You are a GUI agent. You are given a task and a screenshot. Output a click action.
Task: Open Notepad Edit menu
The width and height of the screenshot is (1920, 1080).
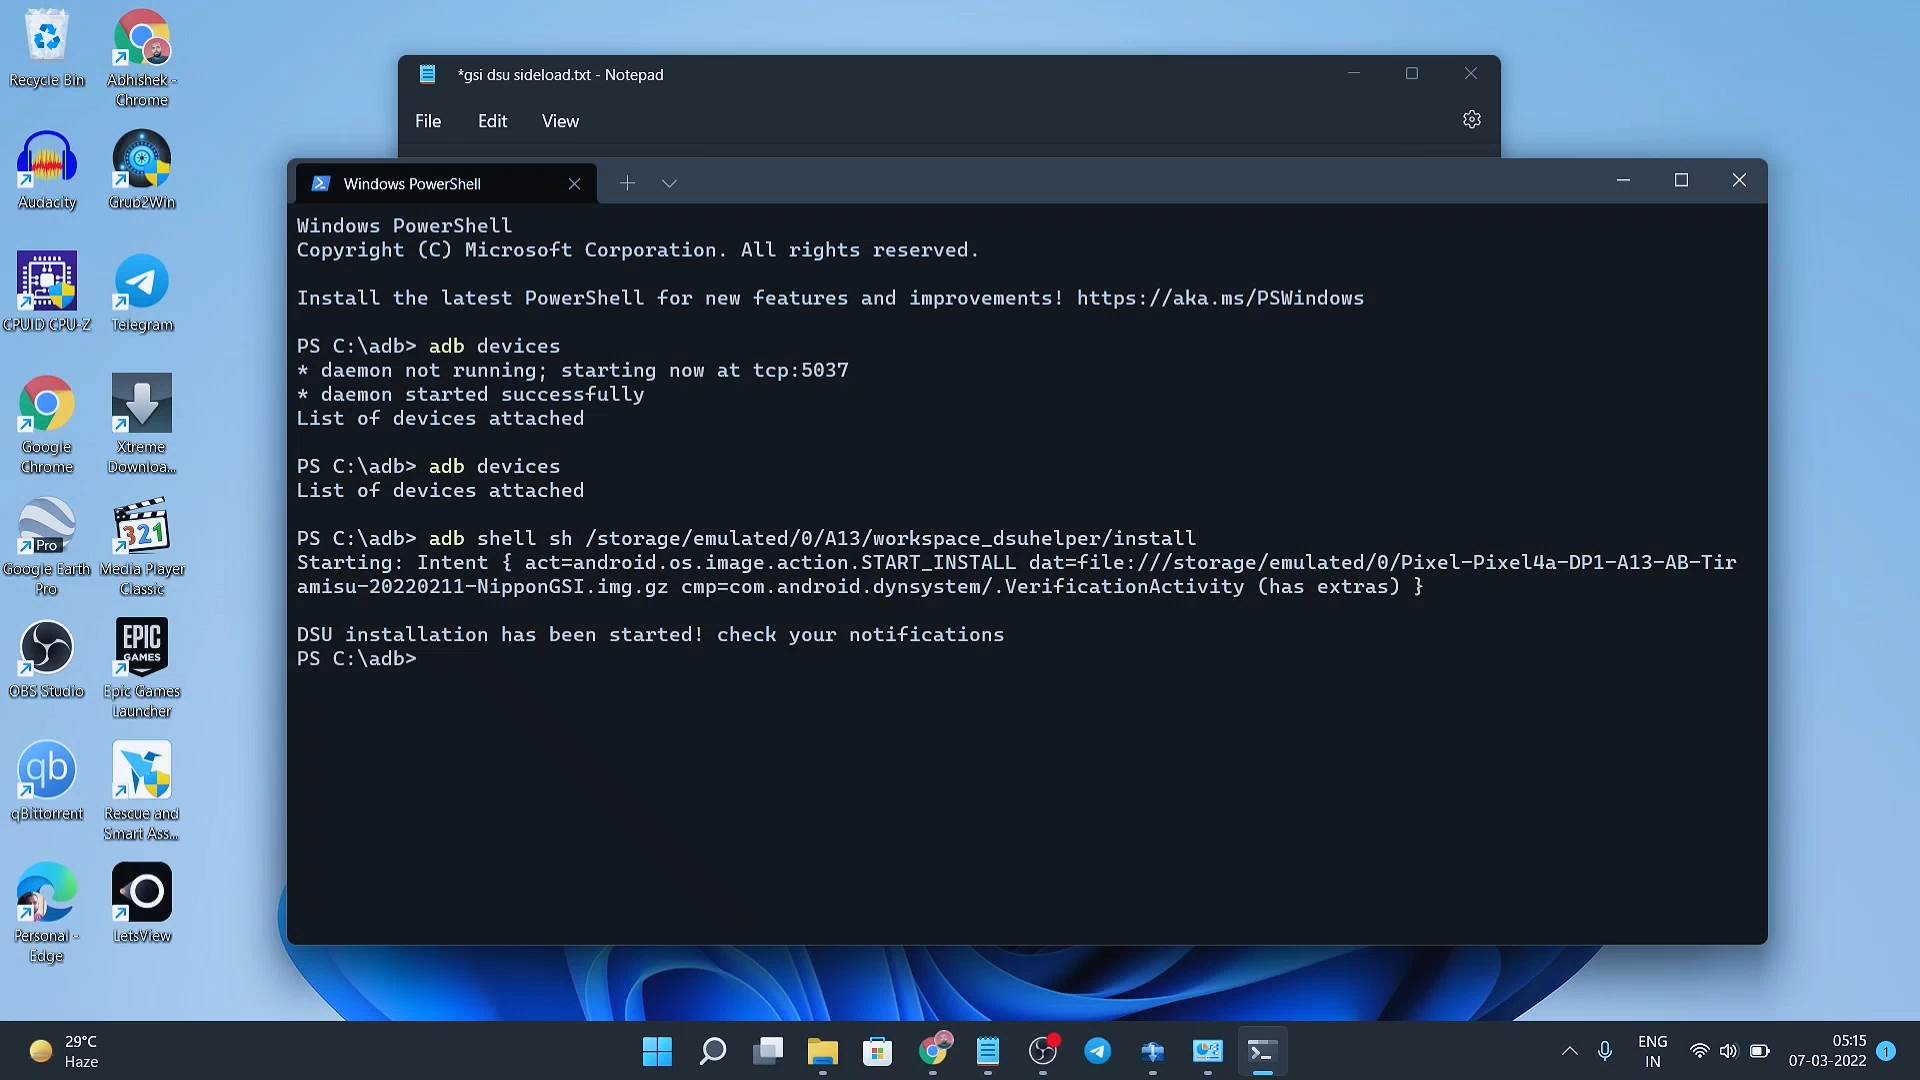point(492,121)
